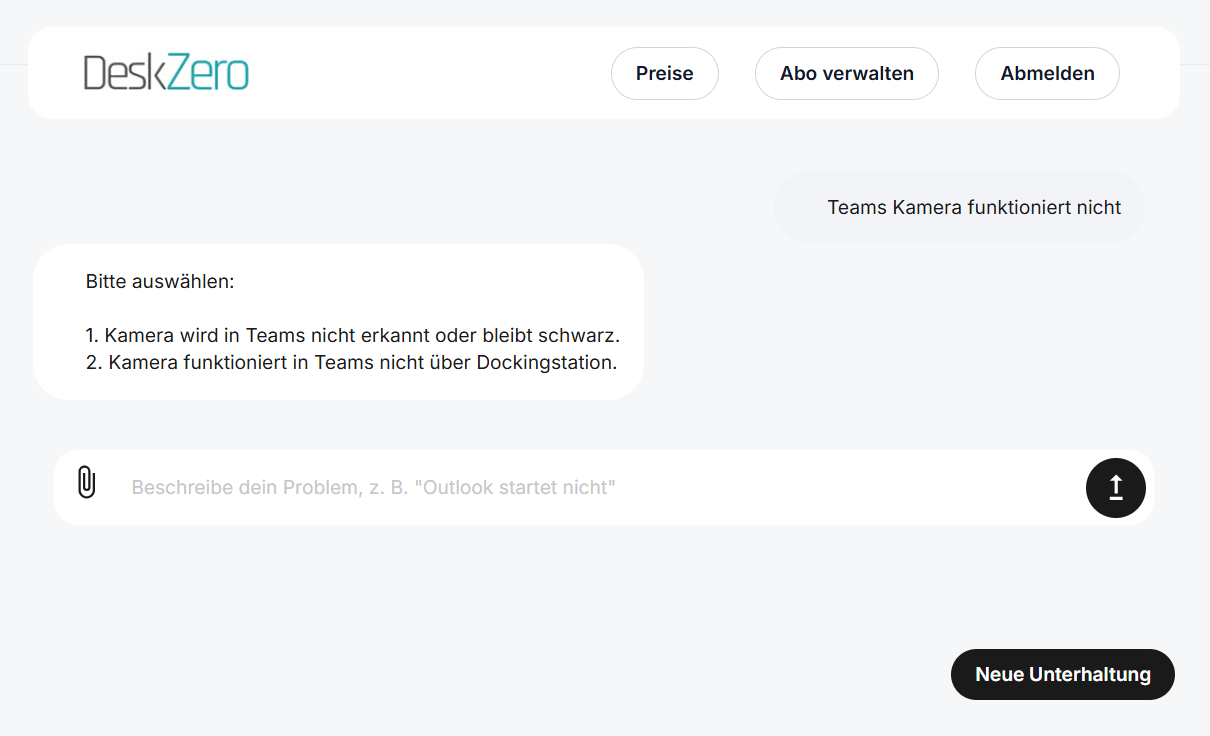This screenshot has width=1210, height=736.
Task: Click the "Outlook startet nicht" placeholder example
Action: [x=514, y=487]
